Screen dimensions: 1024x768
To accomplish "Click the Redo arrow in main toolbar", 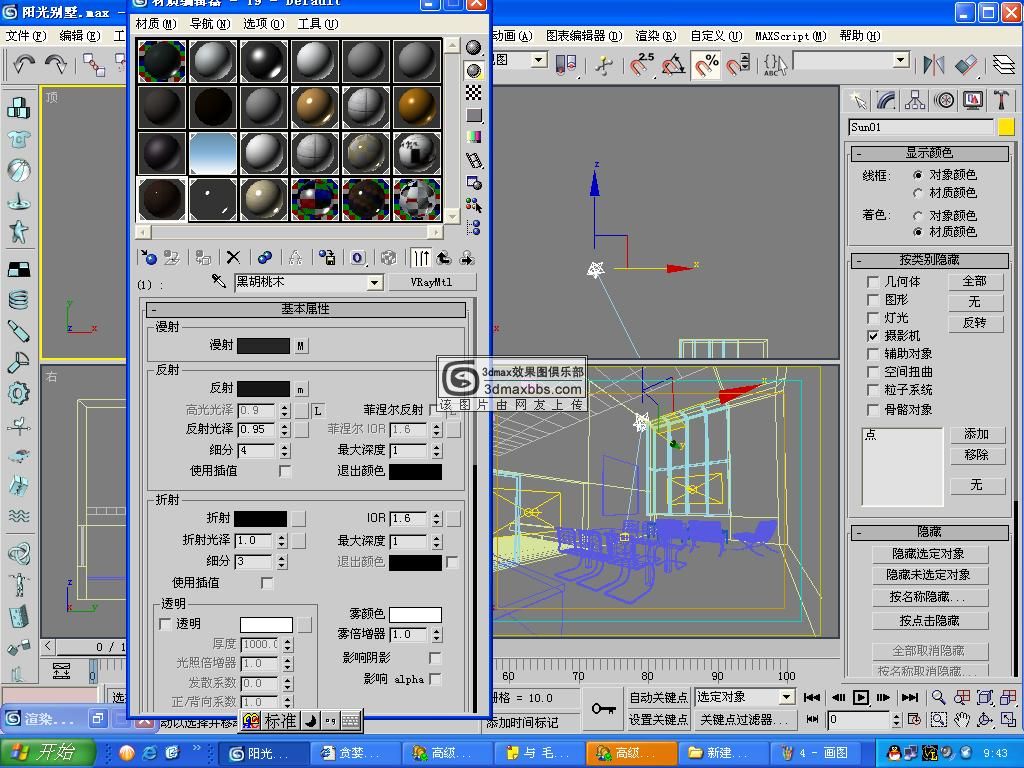I will 56,64.
